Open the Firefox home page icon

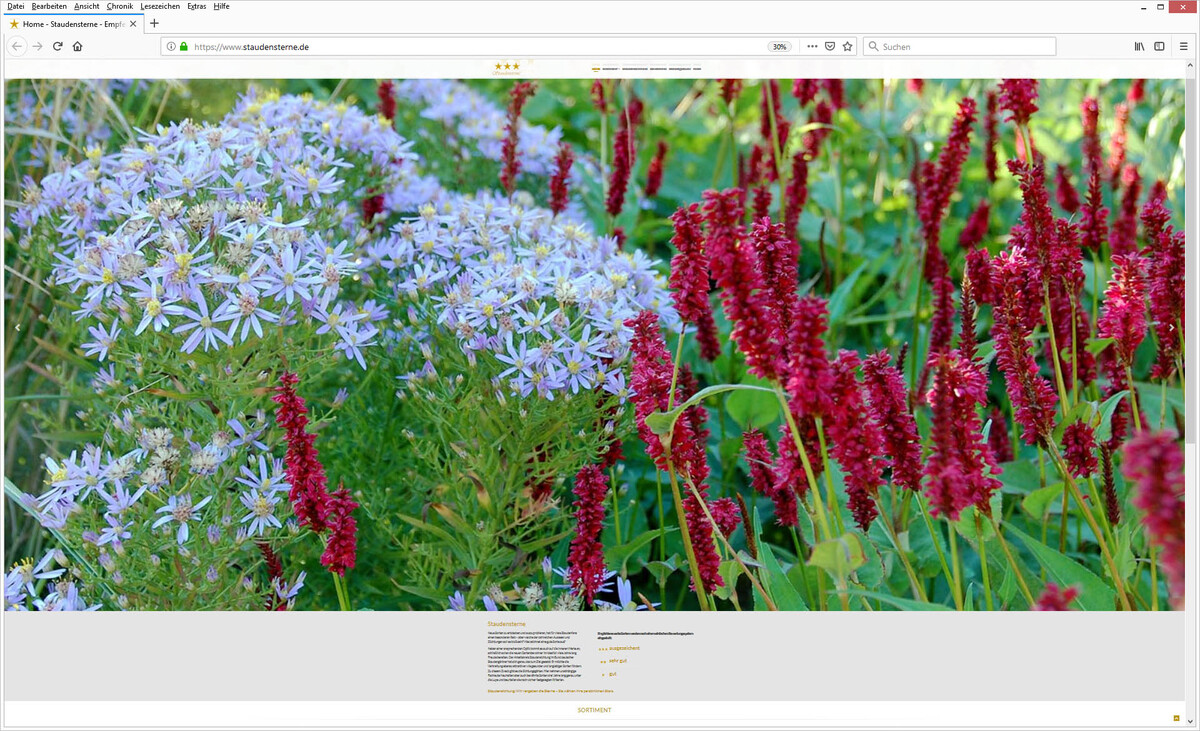[78, 46]
